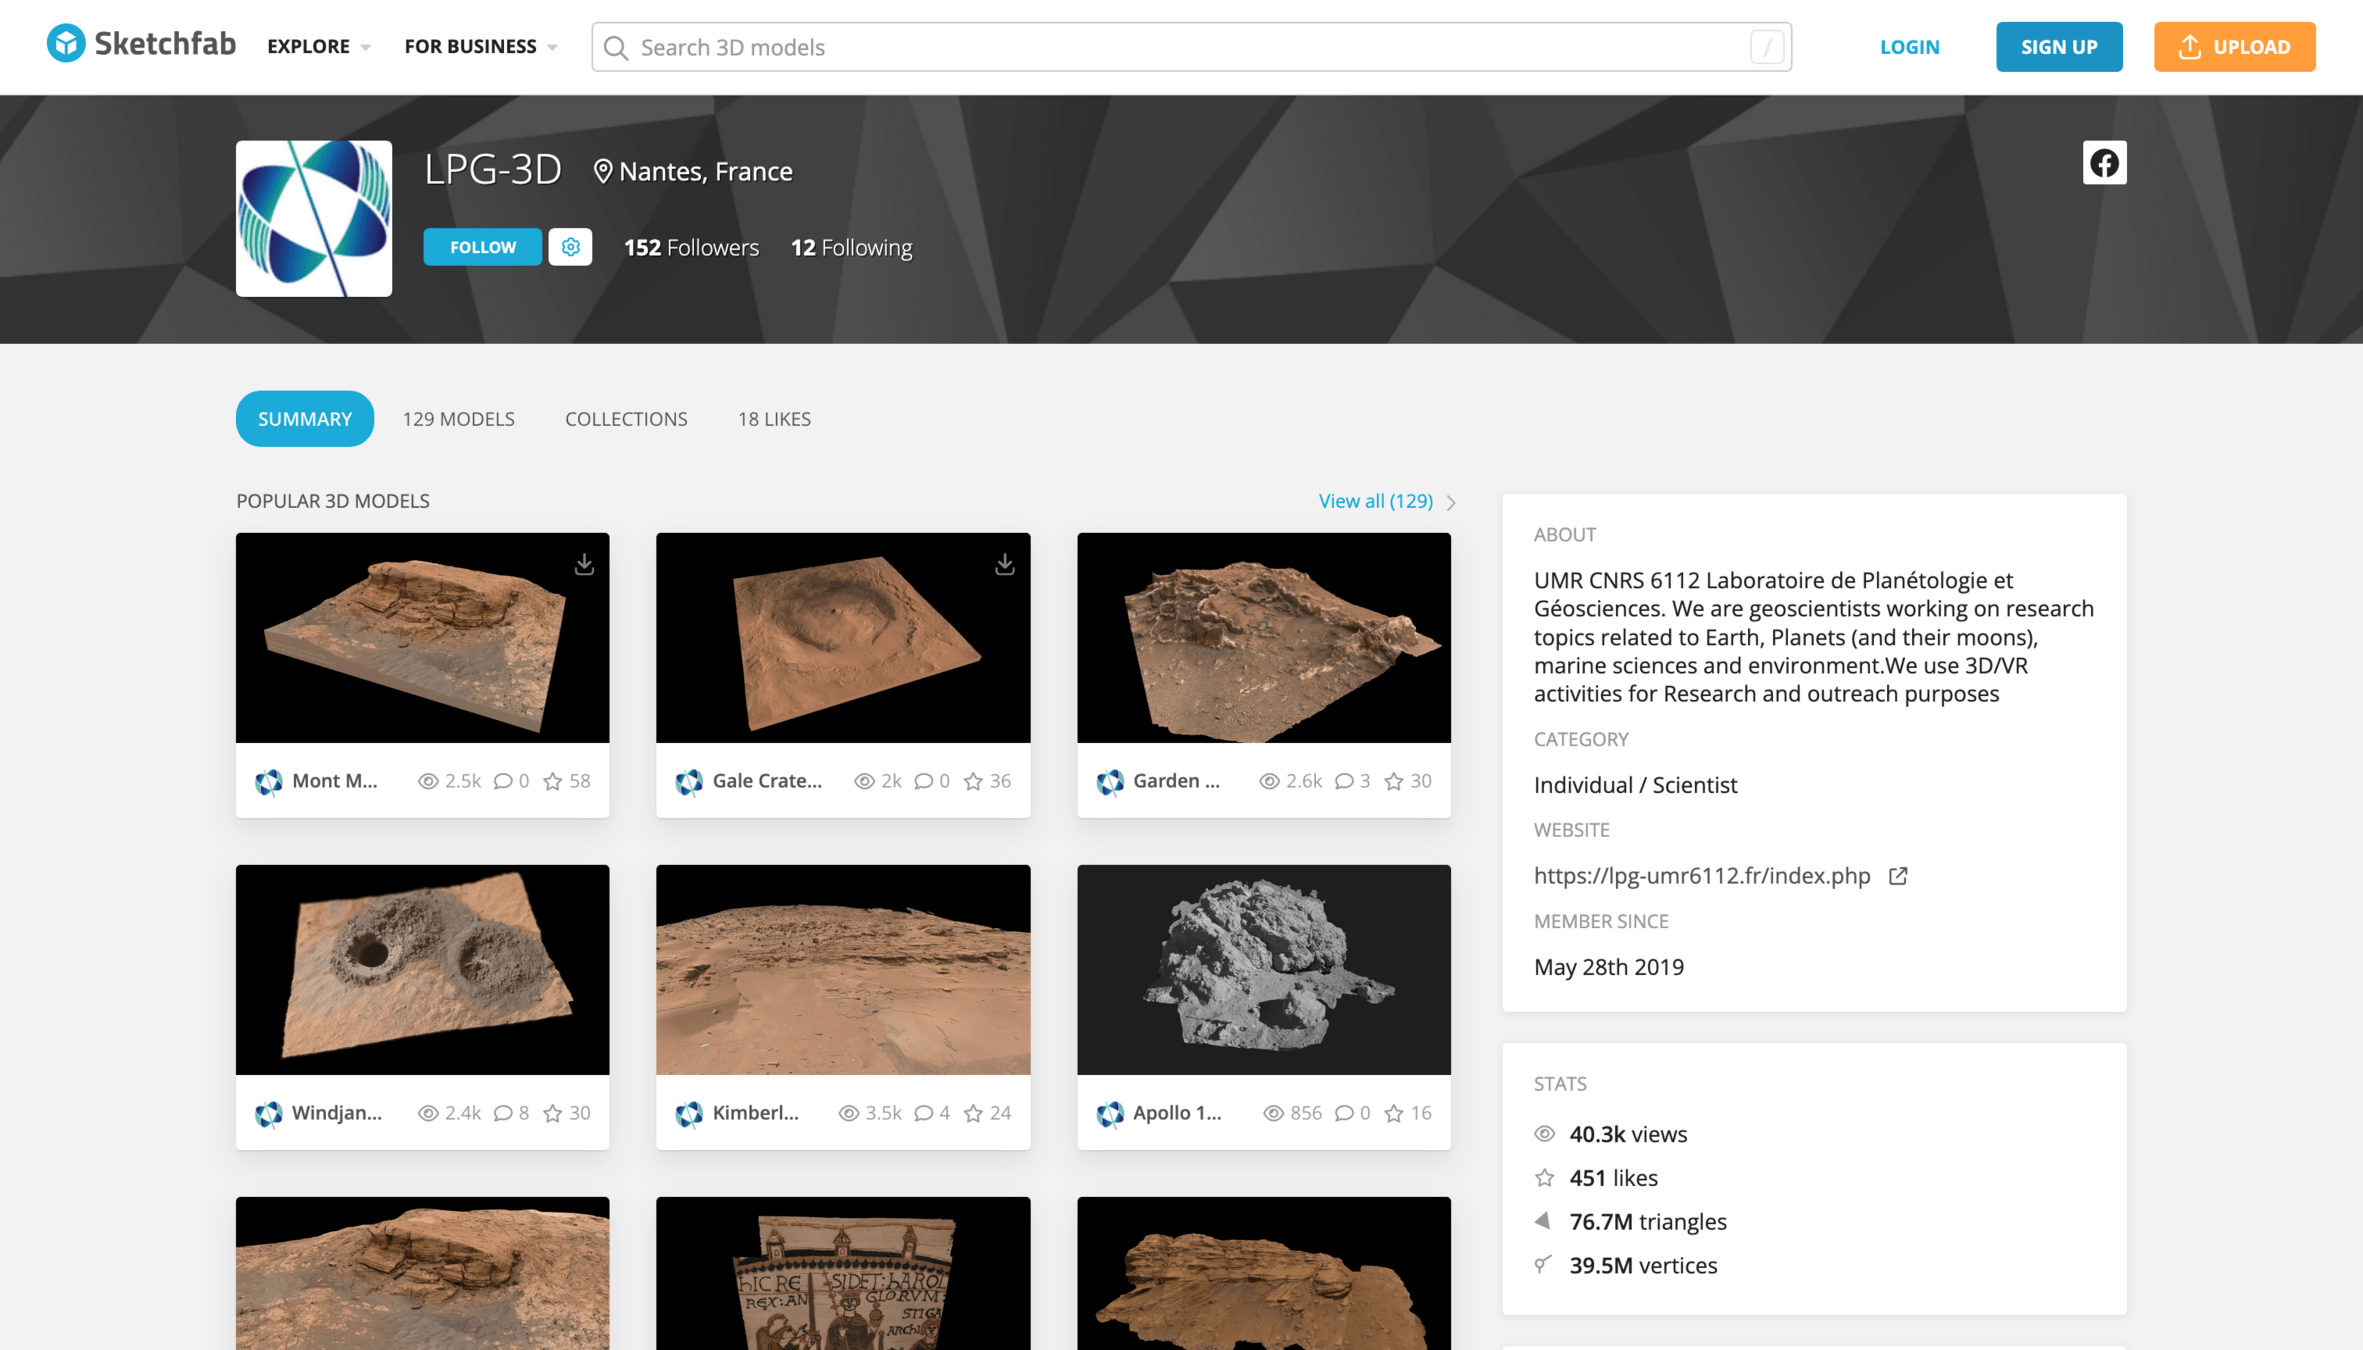The height and width of the screenshot is (1350, 2363).
Task: Click the LPG-3D profile avatar image
Action: pos(314,218)
